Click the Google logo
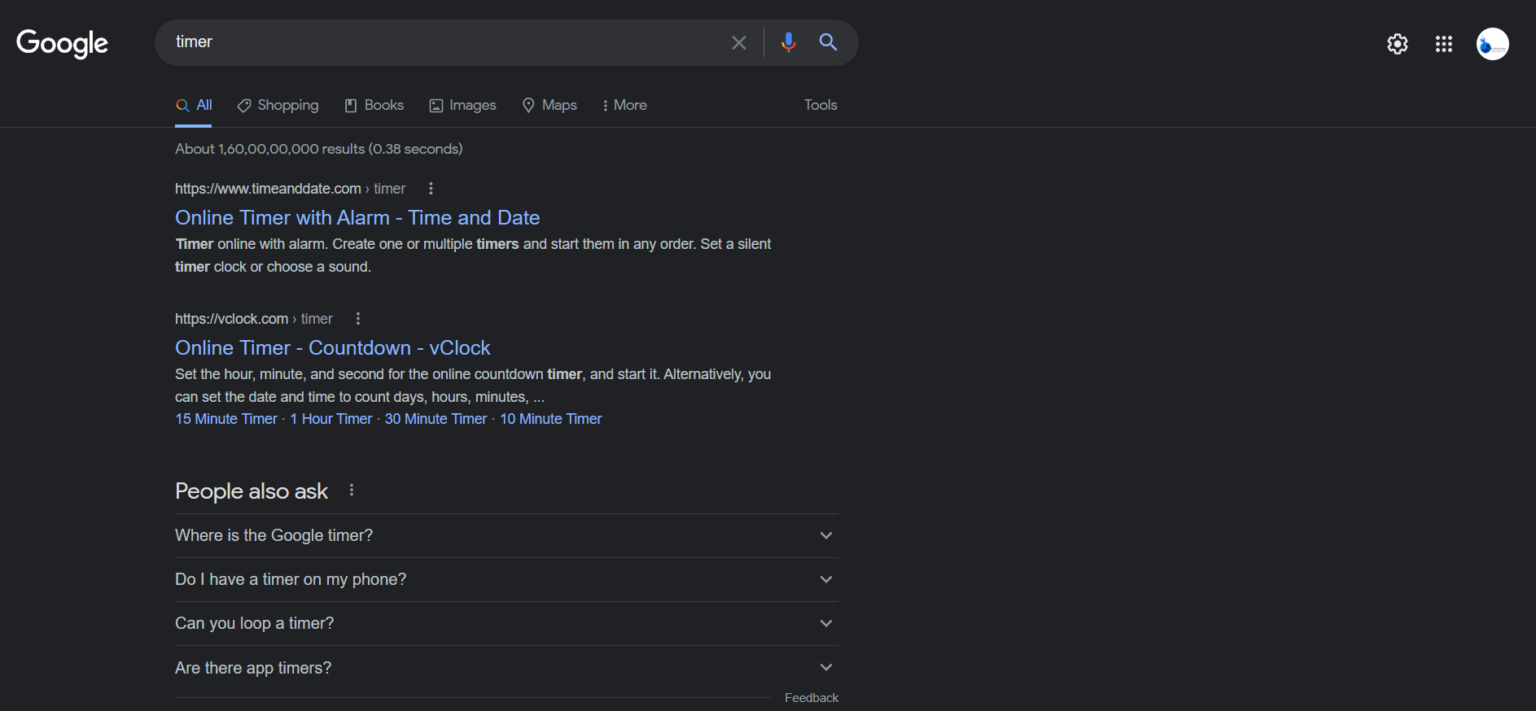This screenshot has width=1536, height=711. point(61,43)
